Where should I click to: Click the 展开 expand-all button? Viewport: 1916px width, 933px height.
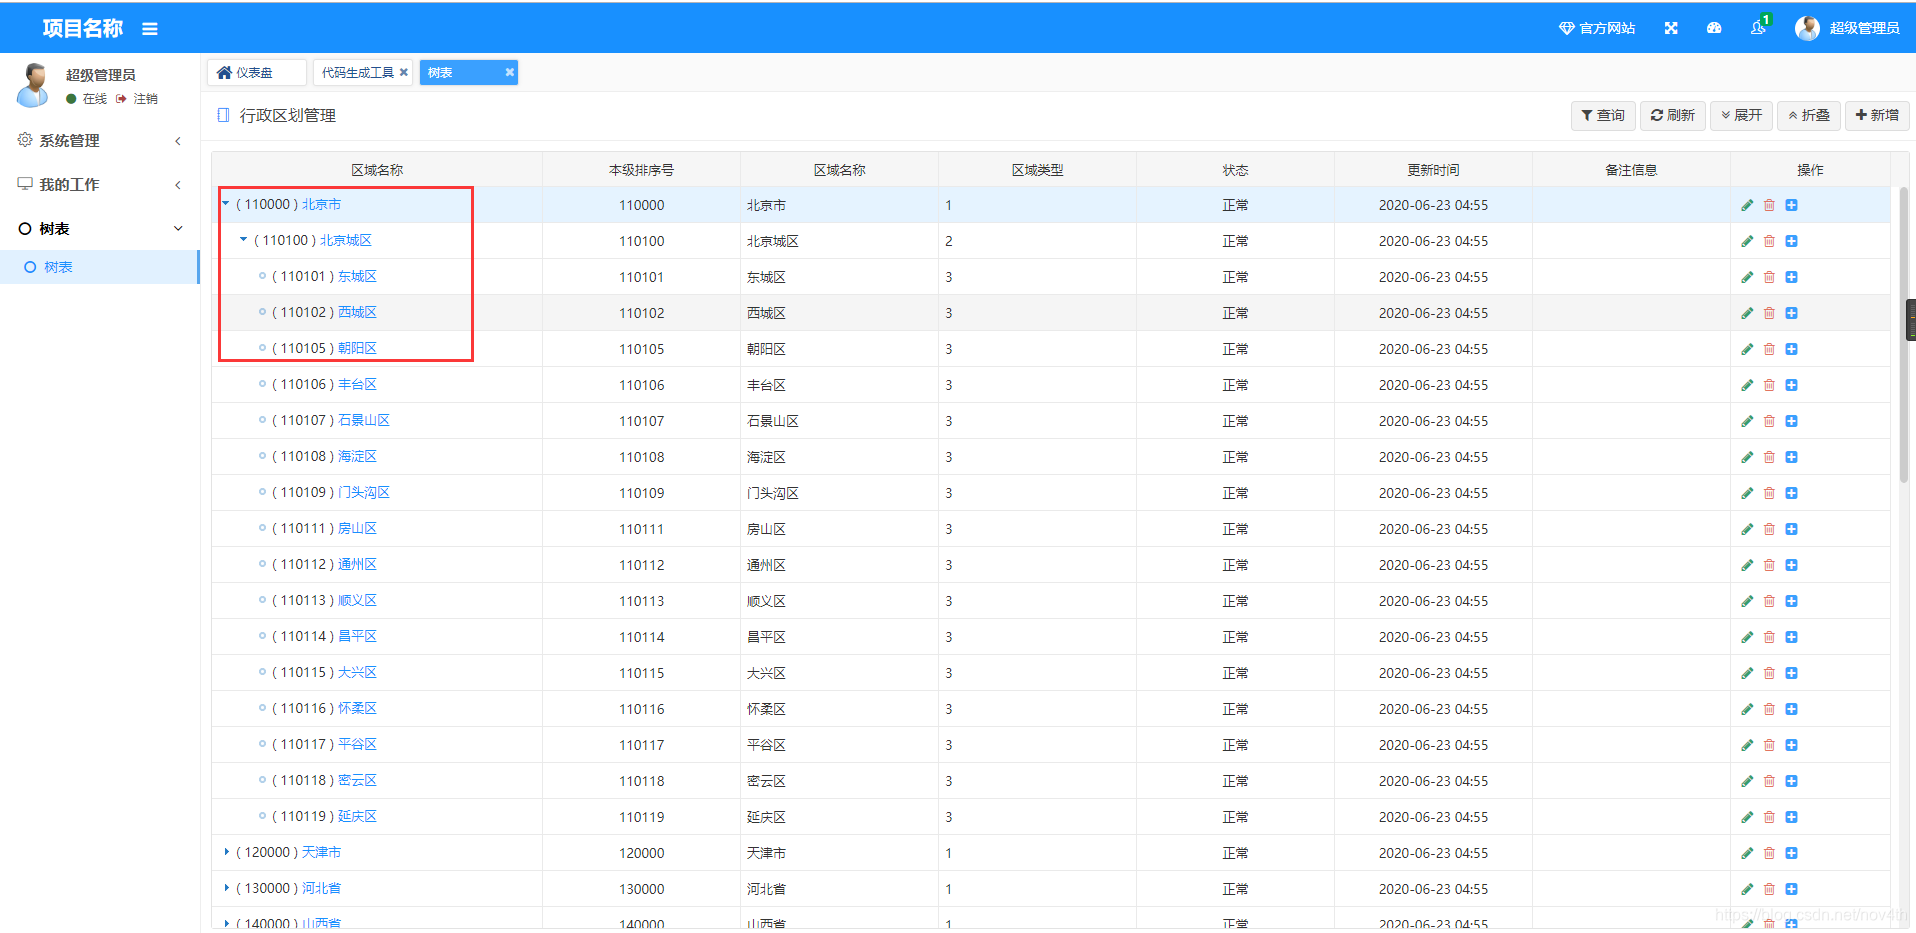pyautogui.click(x=1741, y=116)
